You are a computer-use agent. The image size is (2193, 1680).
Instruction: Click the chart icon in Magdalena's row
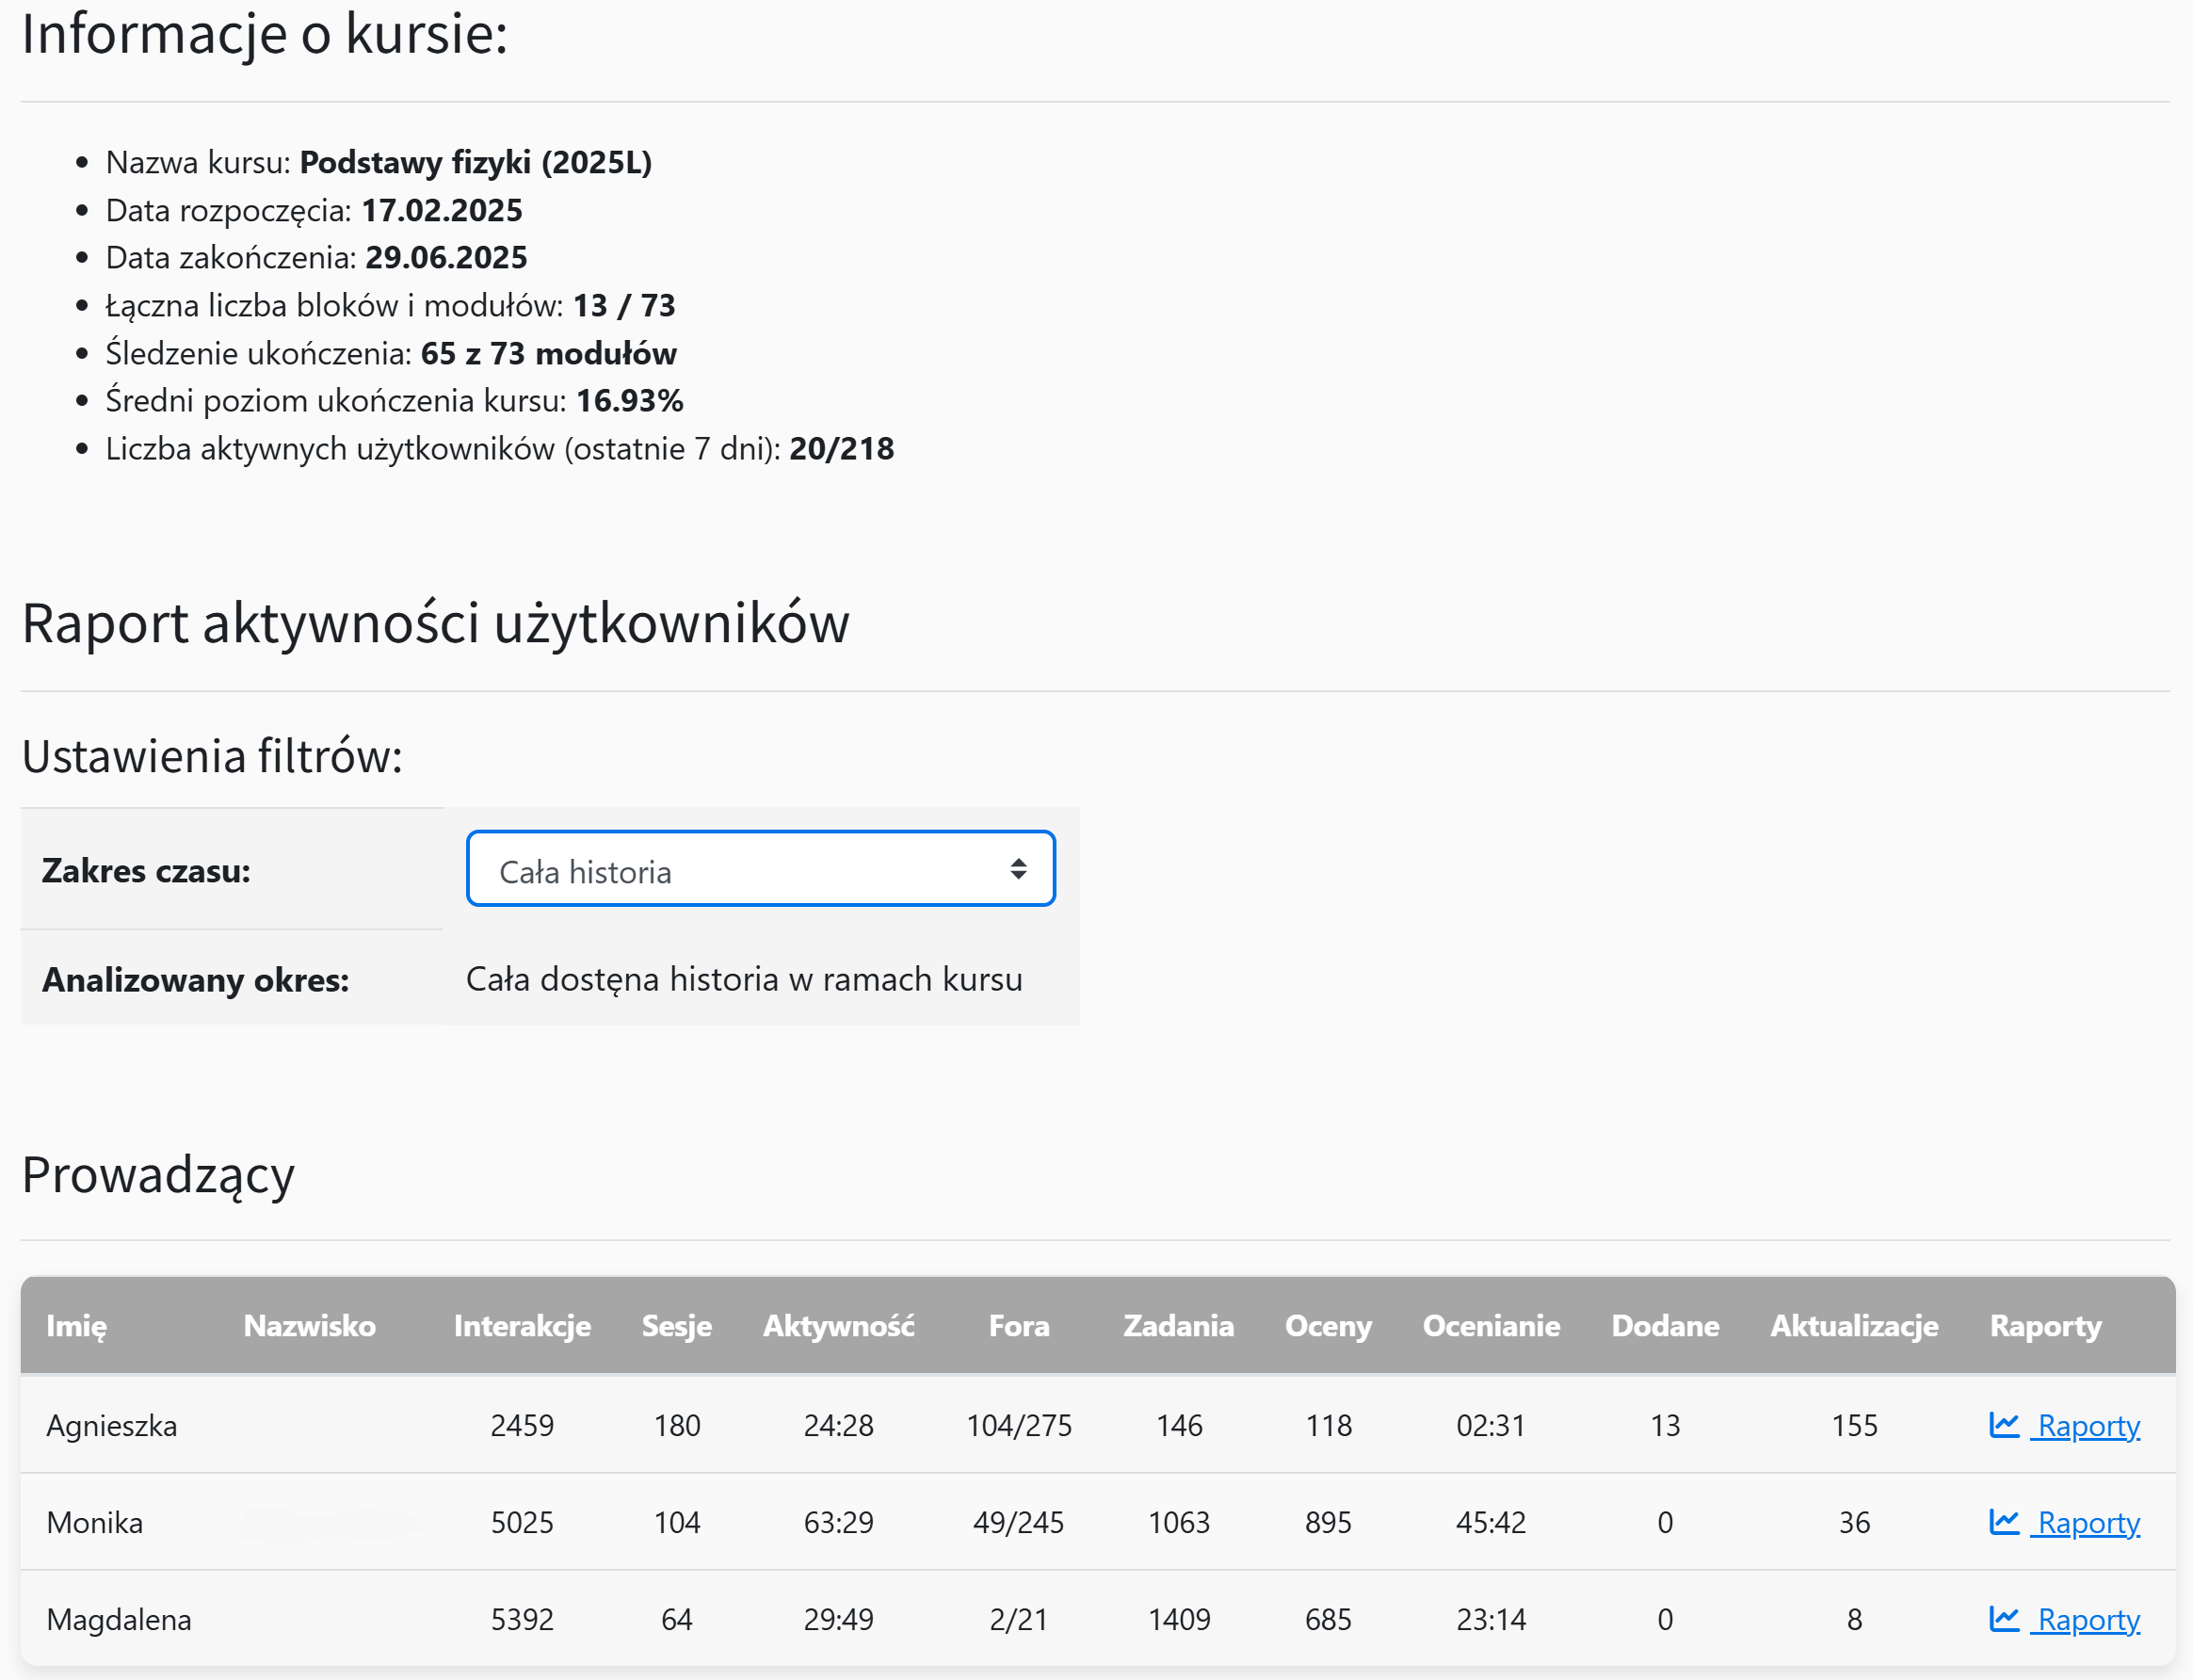2004,1619
